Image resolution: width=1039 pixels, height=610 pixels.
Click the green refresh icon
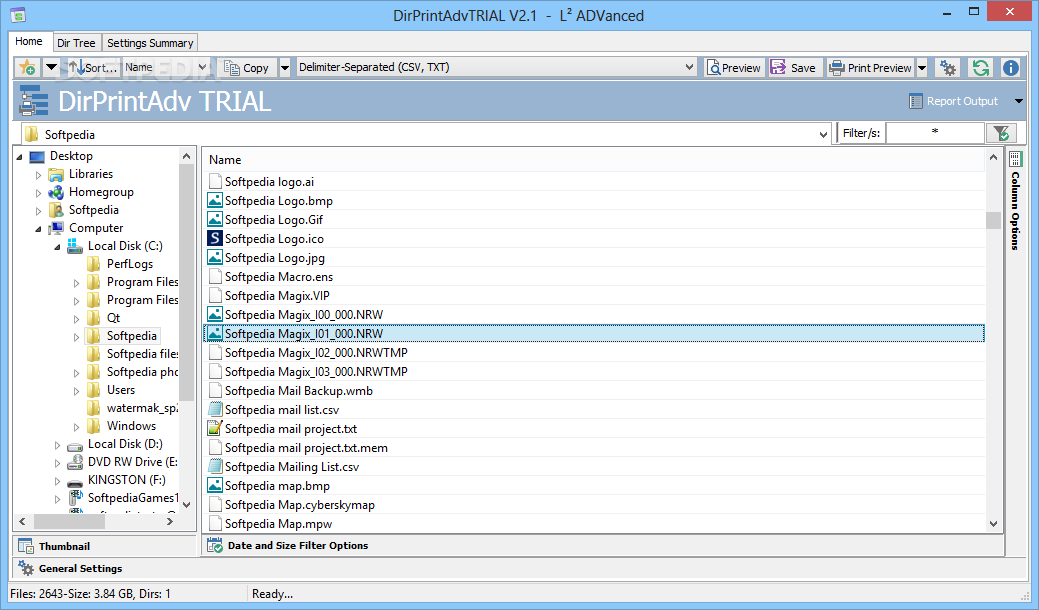tap(981, 68)
